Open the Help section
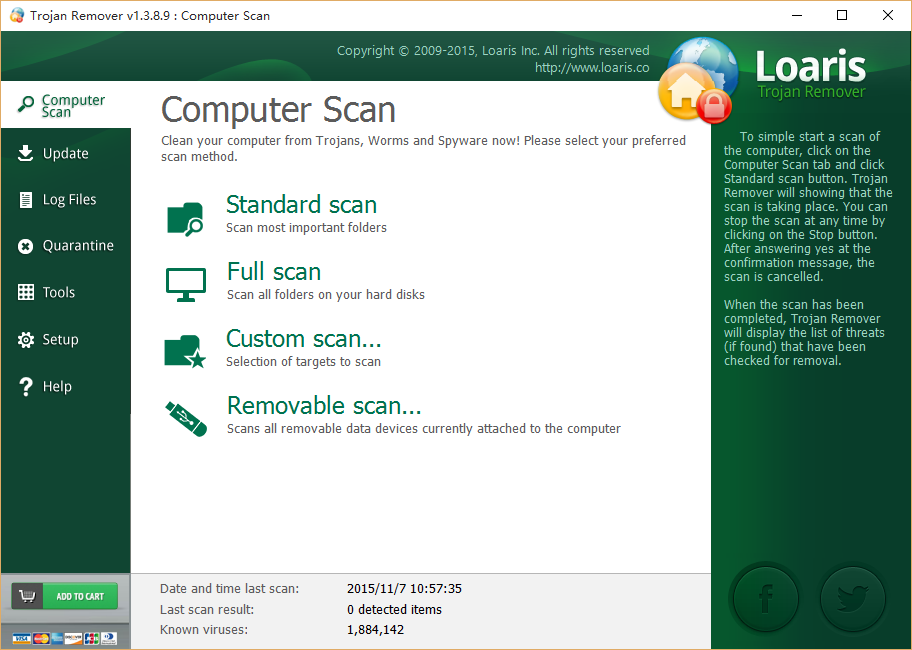This screenshot has height=650, width=912. click(66, 387)
